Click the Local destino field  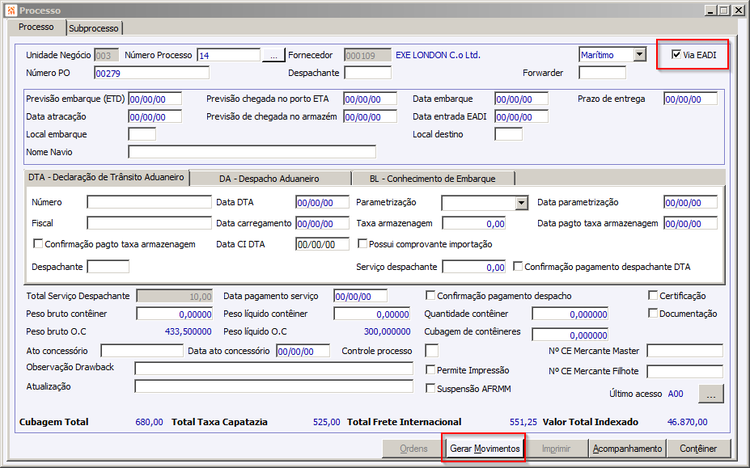tap(508, 134)
